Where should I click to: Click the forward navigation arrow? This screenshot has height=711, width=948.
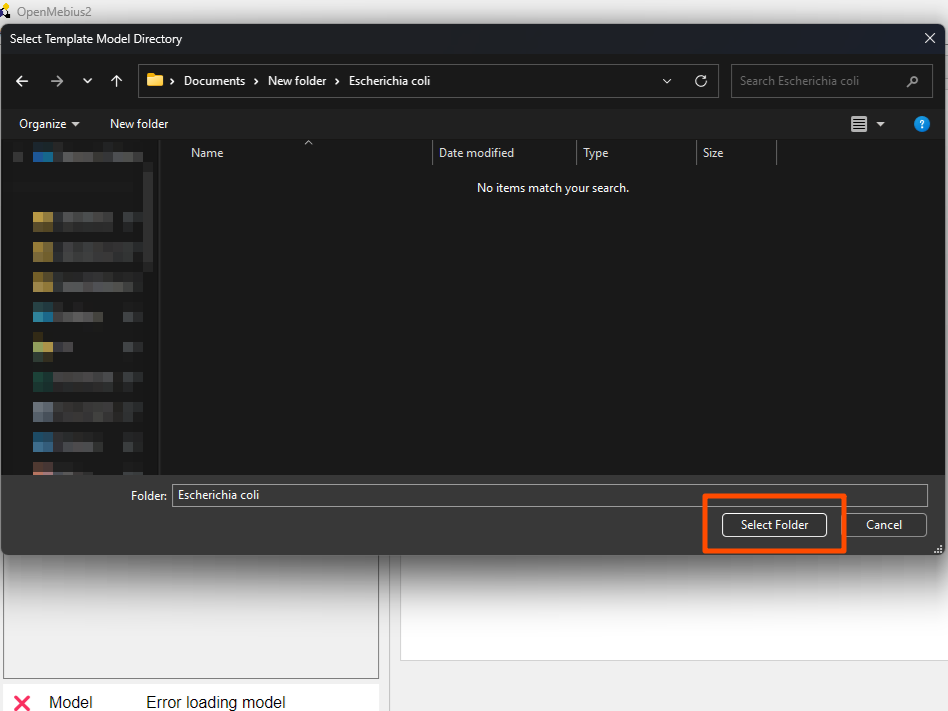[57, 81]
